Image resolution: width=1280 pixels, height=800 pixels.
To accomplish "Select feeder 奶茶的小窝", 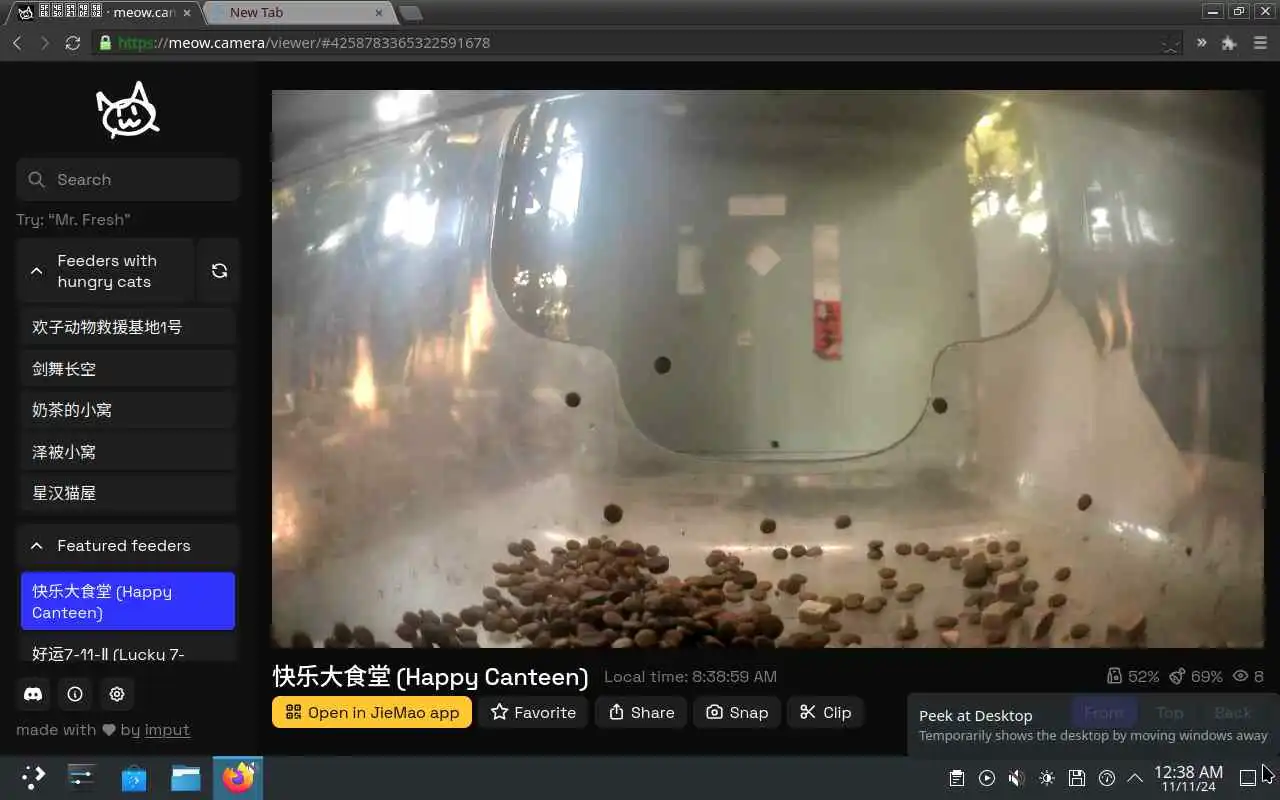I will [x=128, y=410].
